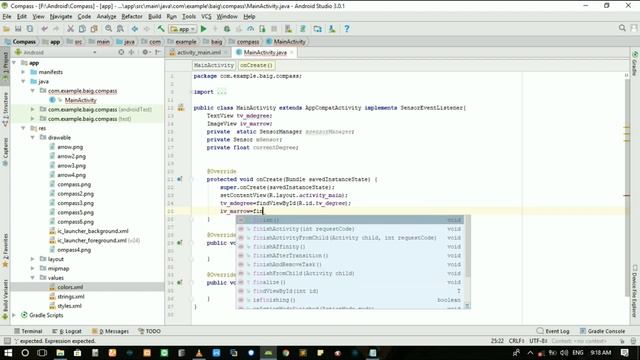Expand com.example.baig.compass (androidTest) package

click(x=33, y=109)
